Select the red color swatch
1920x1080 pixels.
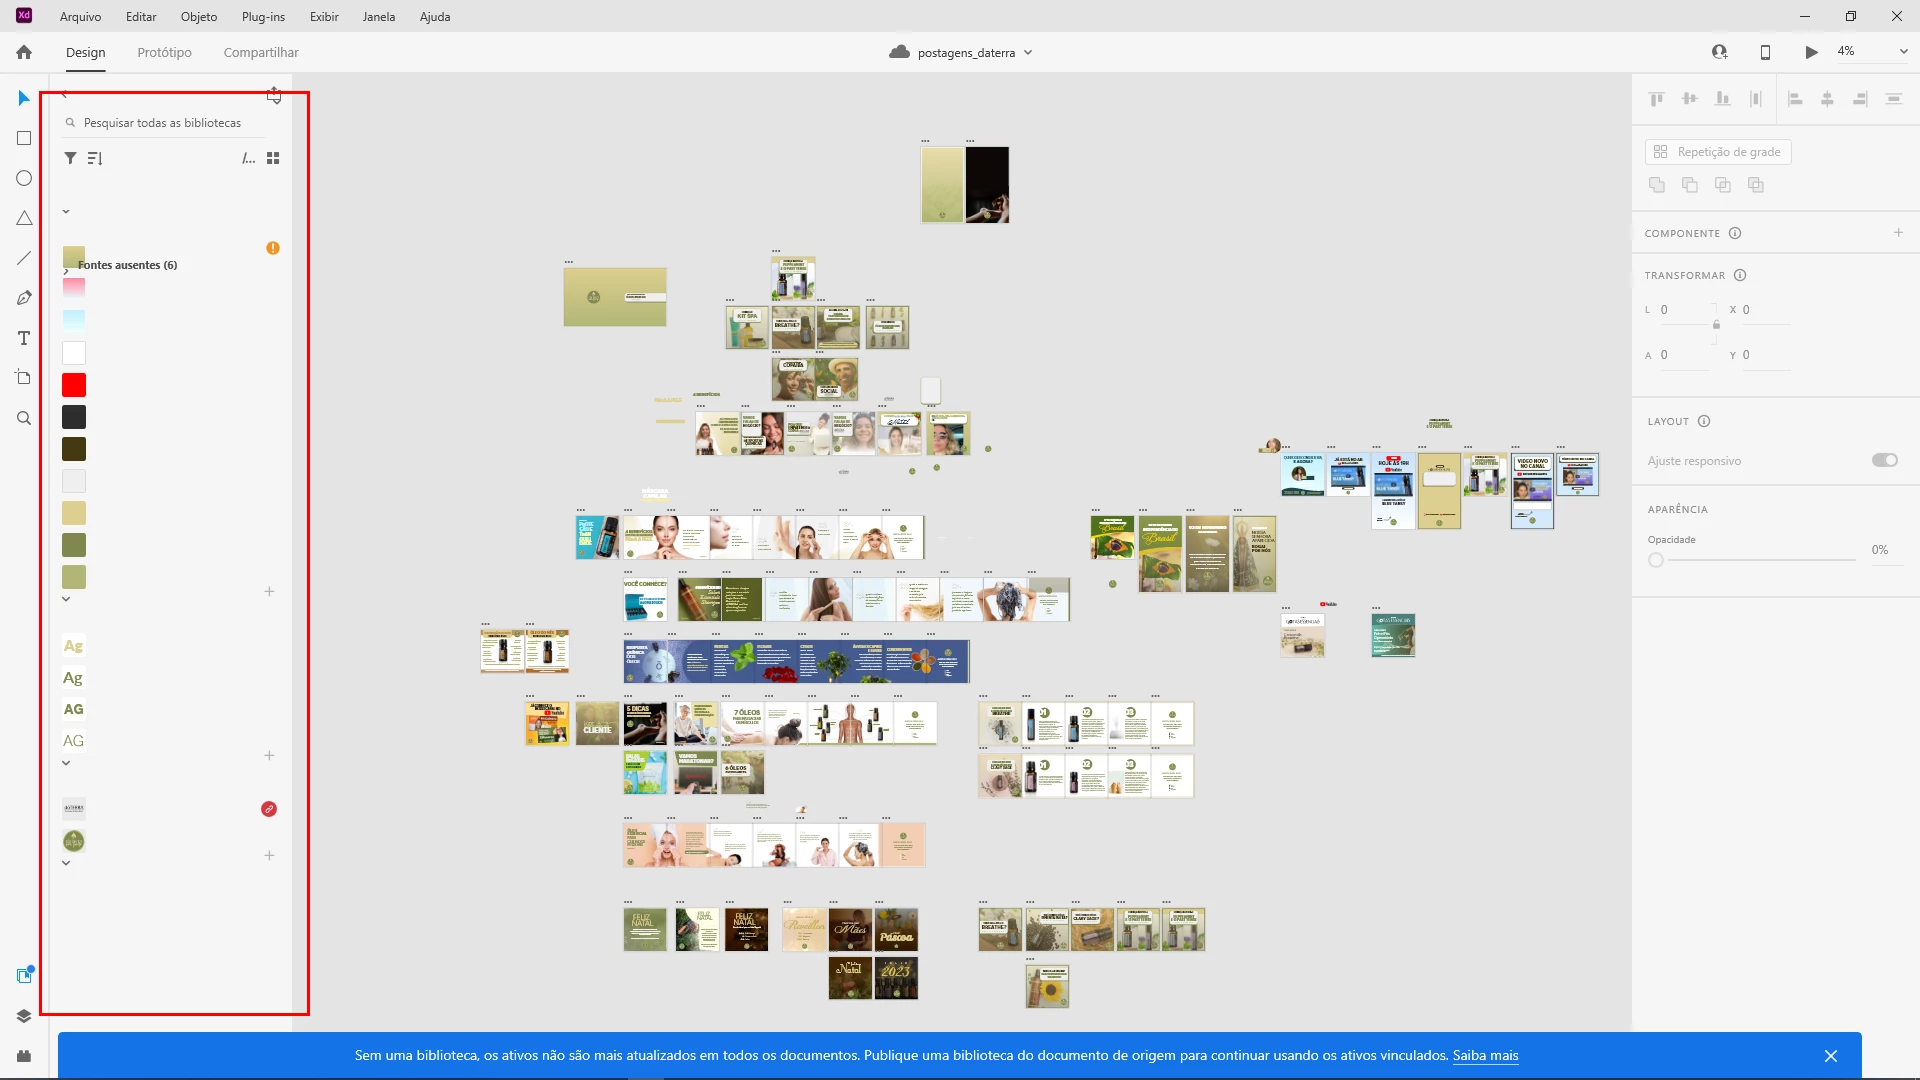pyautogui.click(x=74, y=385)
